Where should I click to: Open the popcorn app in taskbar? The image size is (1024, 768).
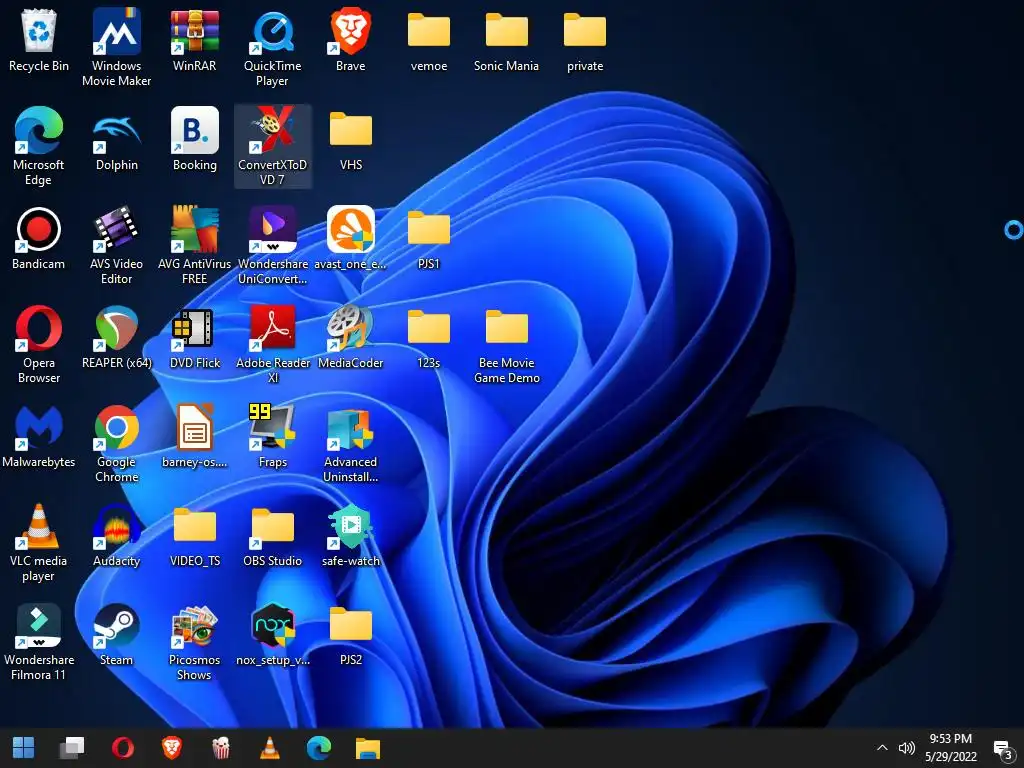coord(221,748)
